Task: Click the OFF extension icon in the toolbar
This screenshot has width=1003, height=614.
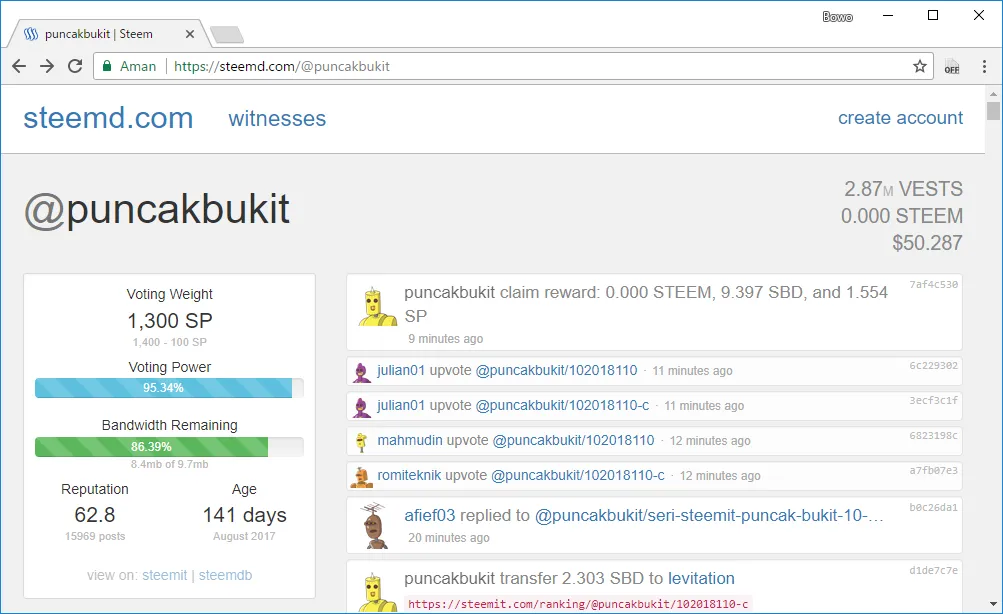Action: pyautogui.click(x=951, y=66)
